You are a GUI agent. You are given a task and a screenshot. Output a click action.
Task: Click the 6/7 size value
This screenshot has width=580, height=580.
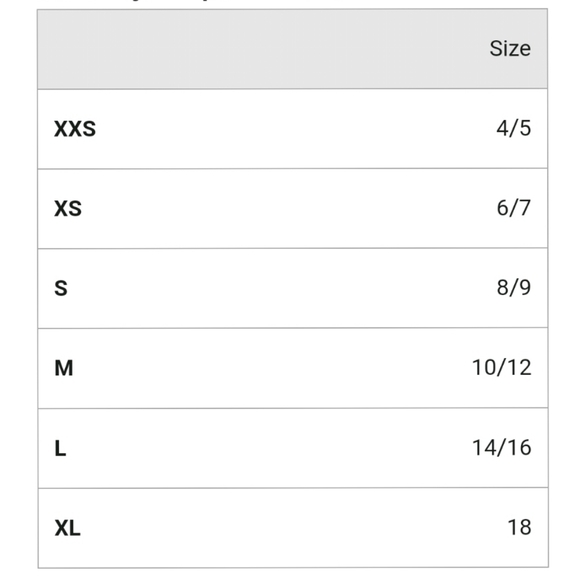[514, 208]
